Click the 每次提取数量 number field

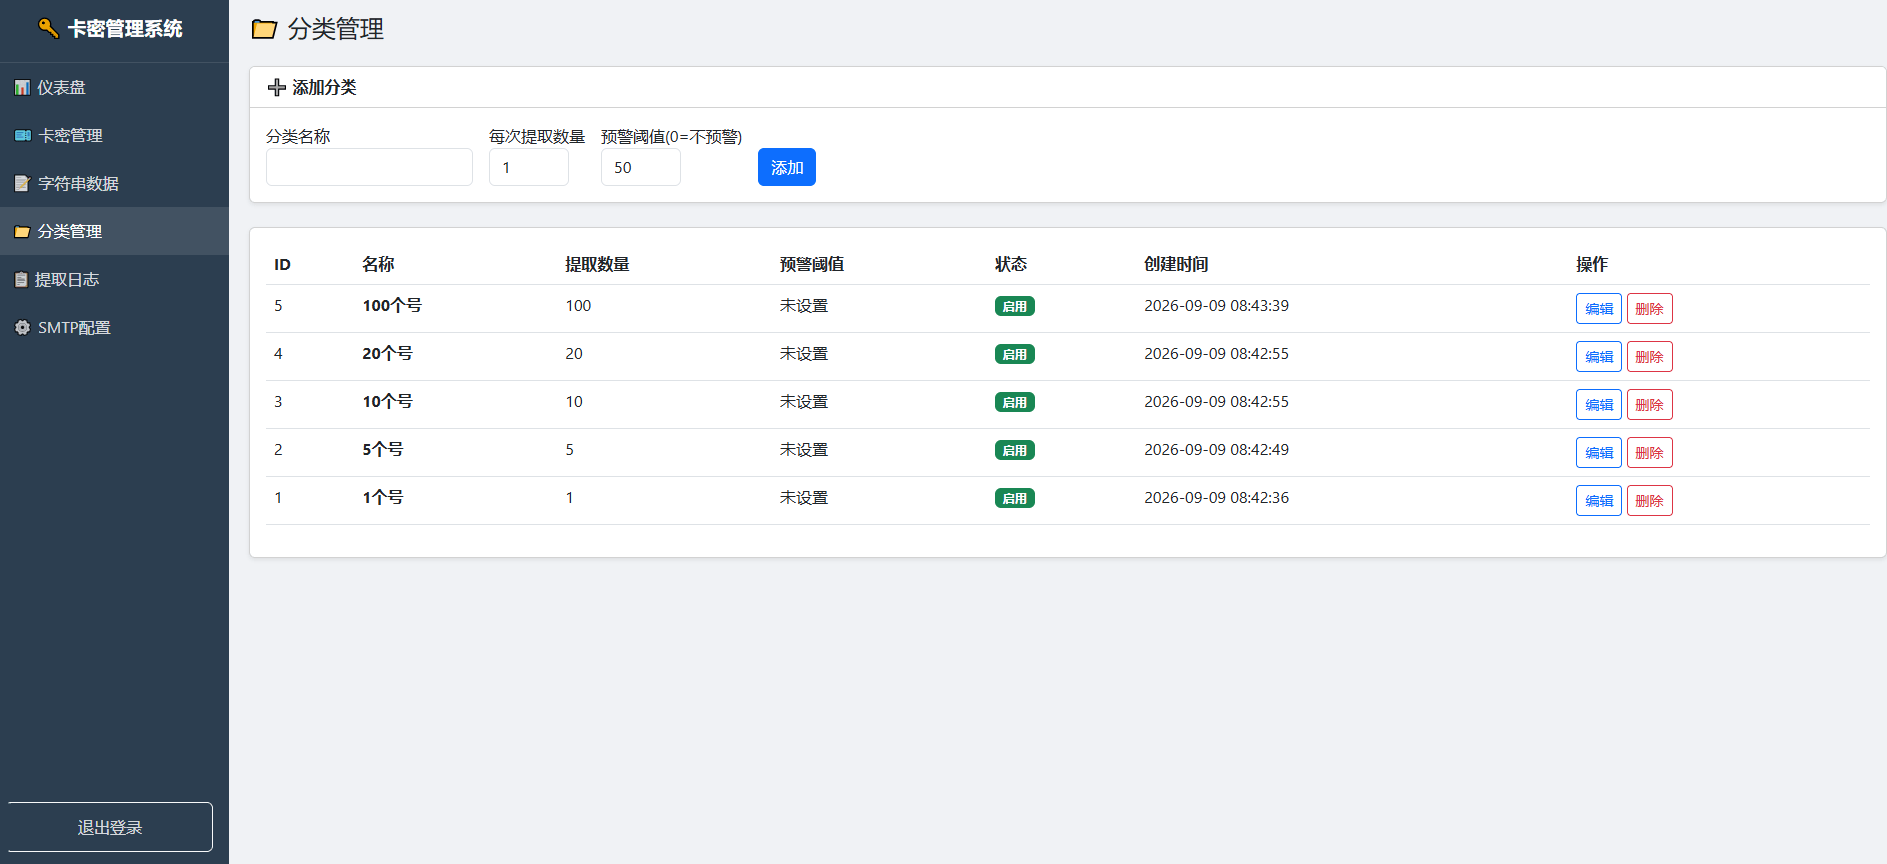pos(529,167)
